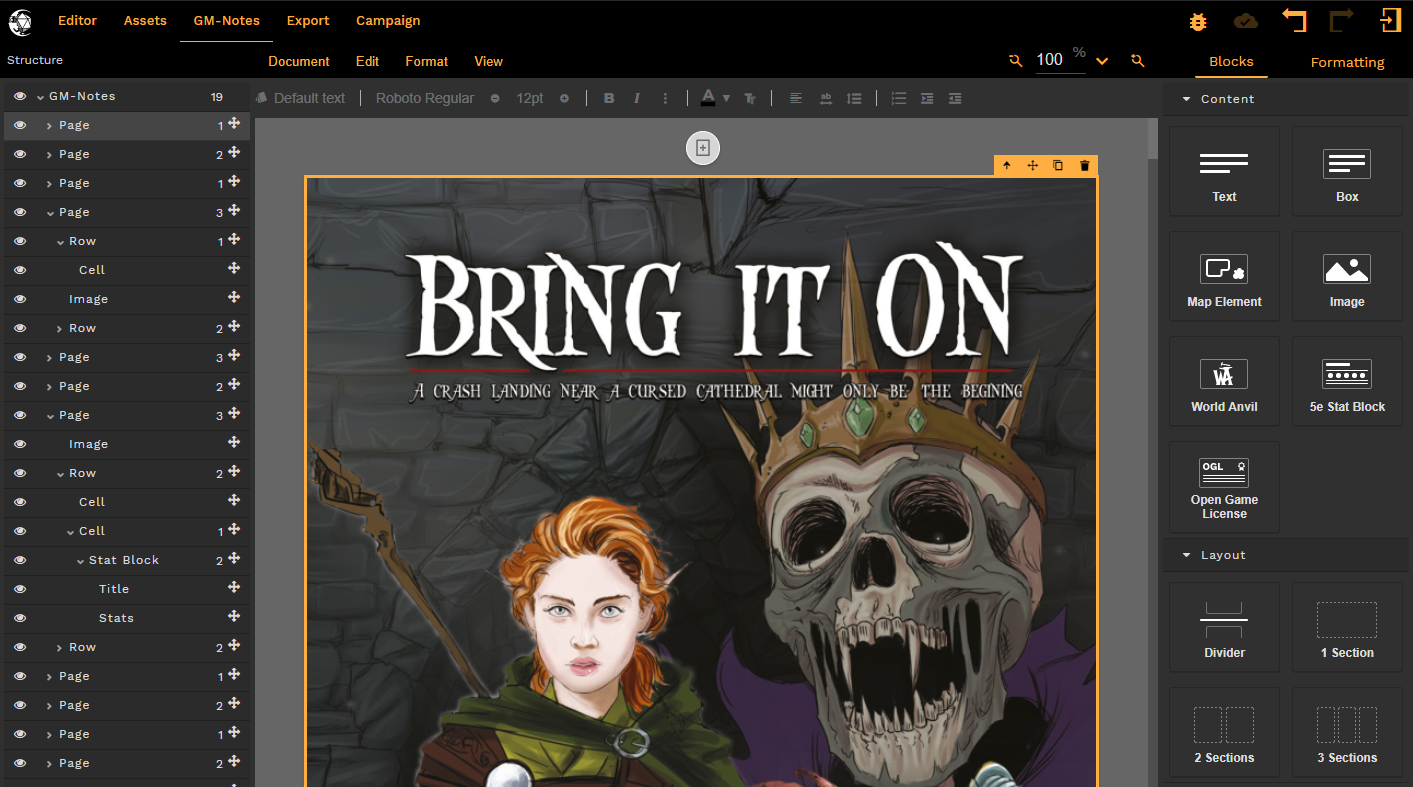Undo the last action
The width and height of the screenshot is (1413, 787).
pos(1294,20)
